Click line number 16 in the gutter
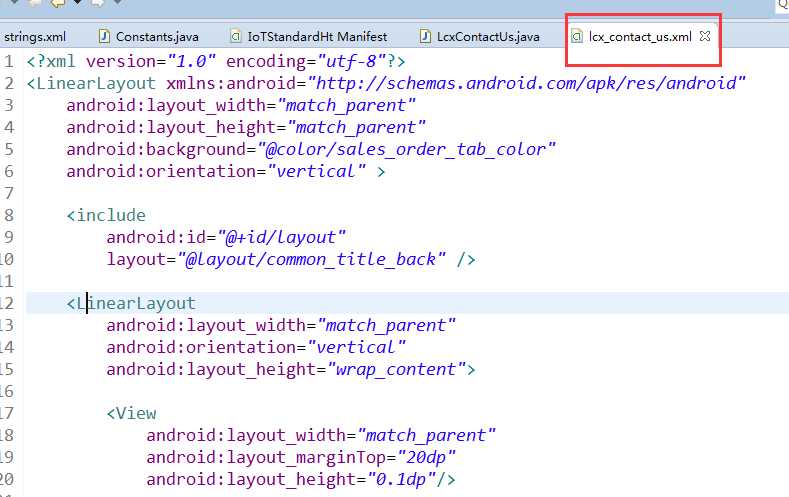Image resolution: width=789 pixels, height=497 pixels. coord(7,391)
